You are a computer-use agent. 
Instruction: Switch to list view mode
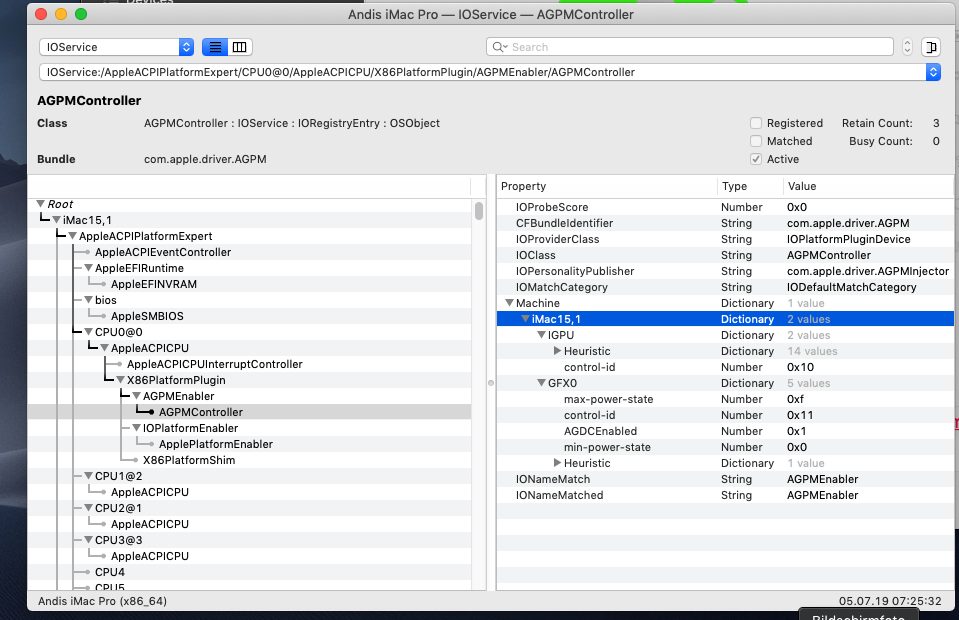[x=215, y=47]
